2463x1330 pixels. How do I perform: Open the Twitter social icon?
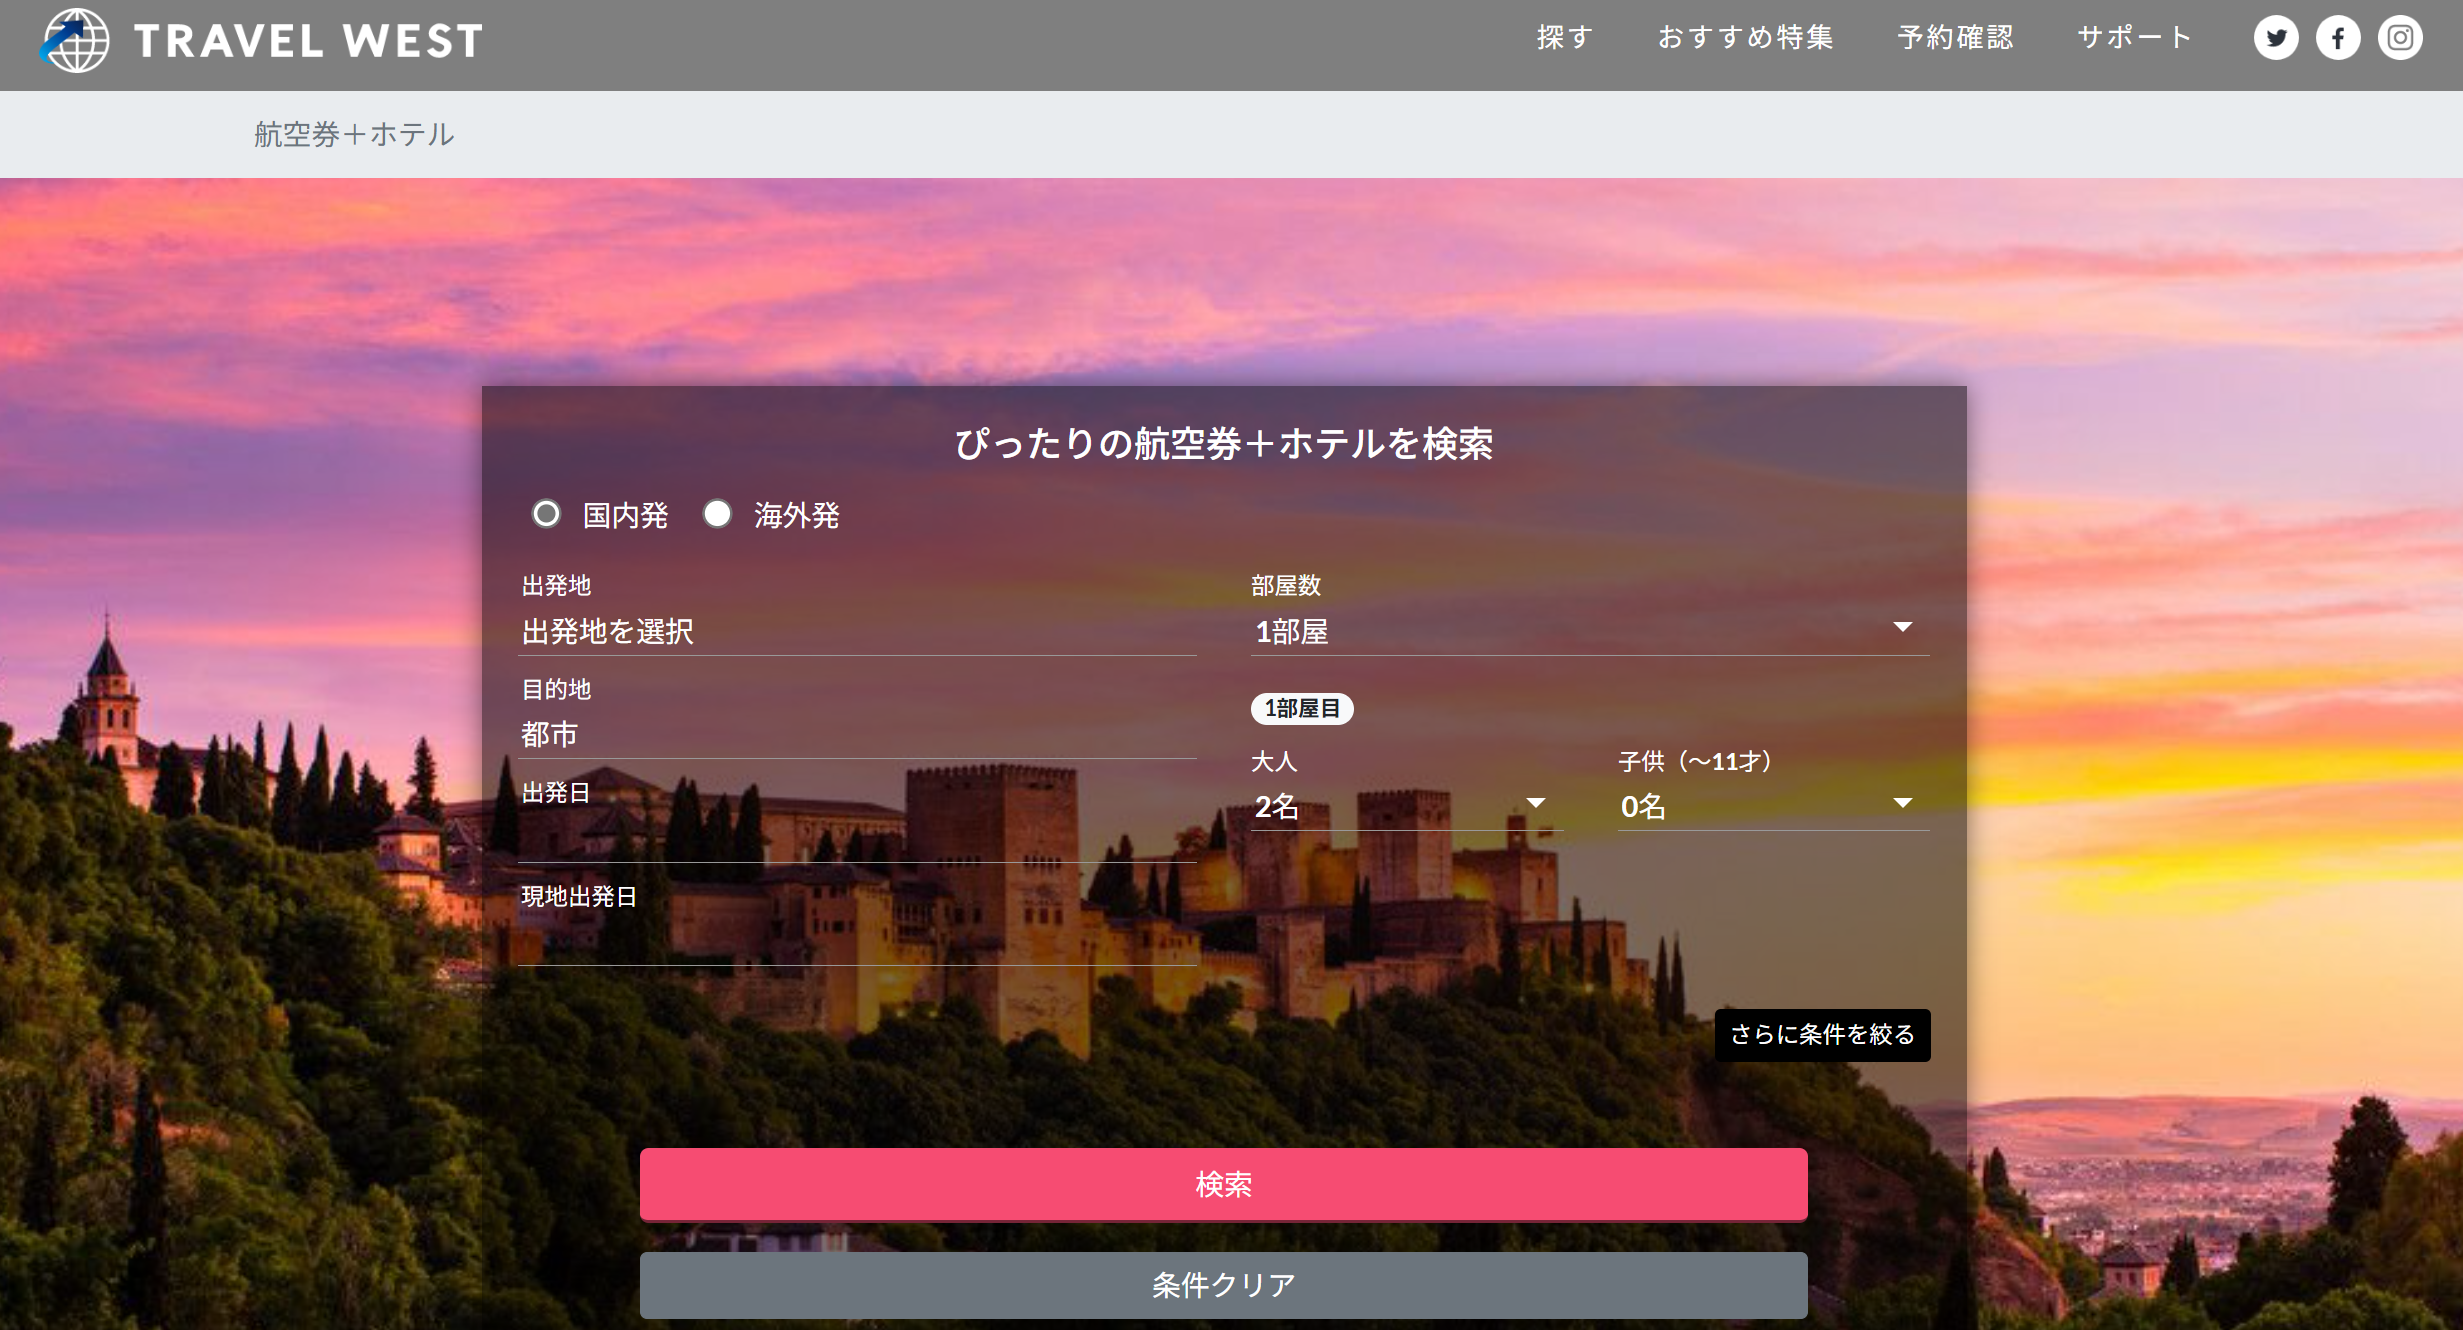coord(2276,38)
